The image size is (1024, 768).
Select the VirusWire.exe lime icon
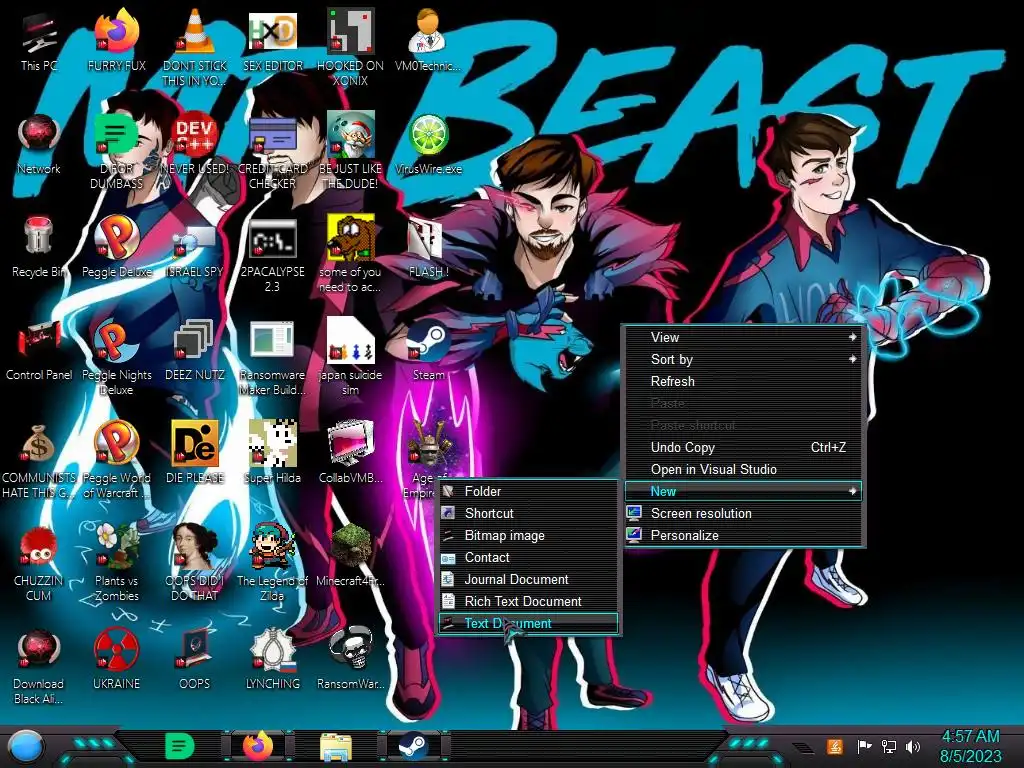pos(428,145)
